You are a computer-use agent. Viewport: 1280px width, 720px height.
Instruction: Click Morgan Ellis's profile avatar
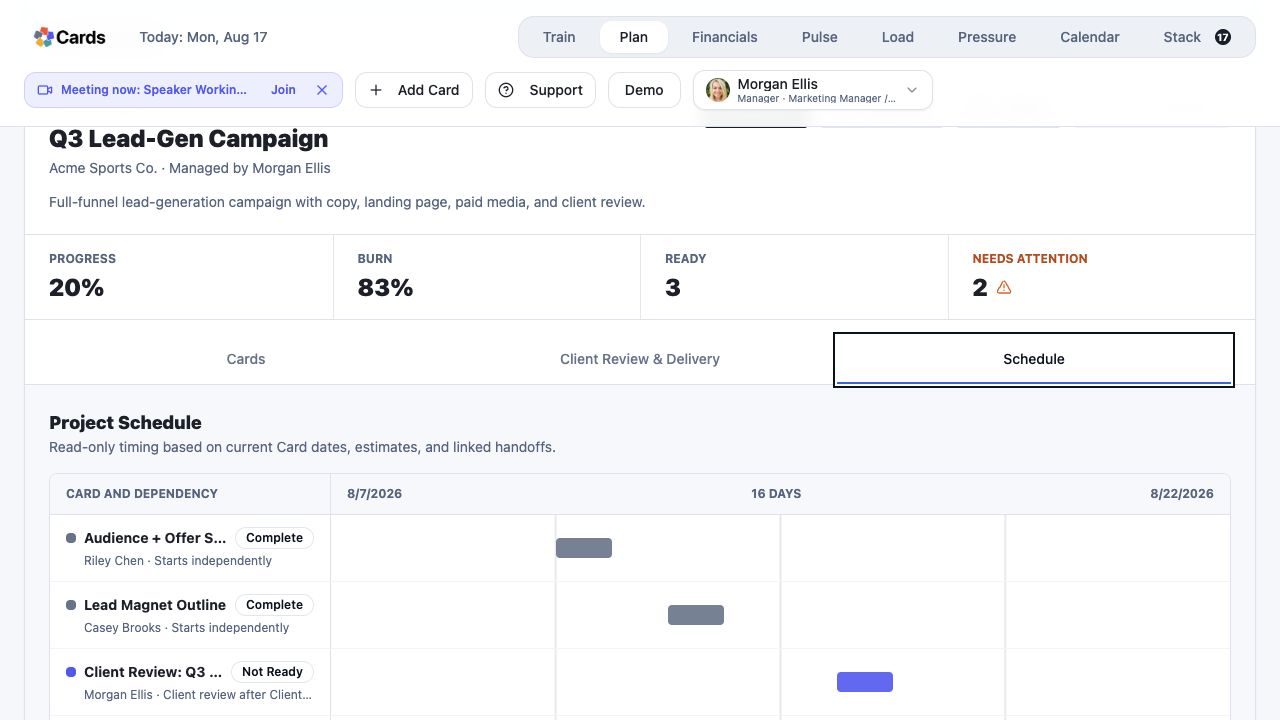(718, 90)
